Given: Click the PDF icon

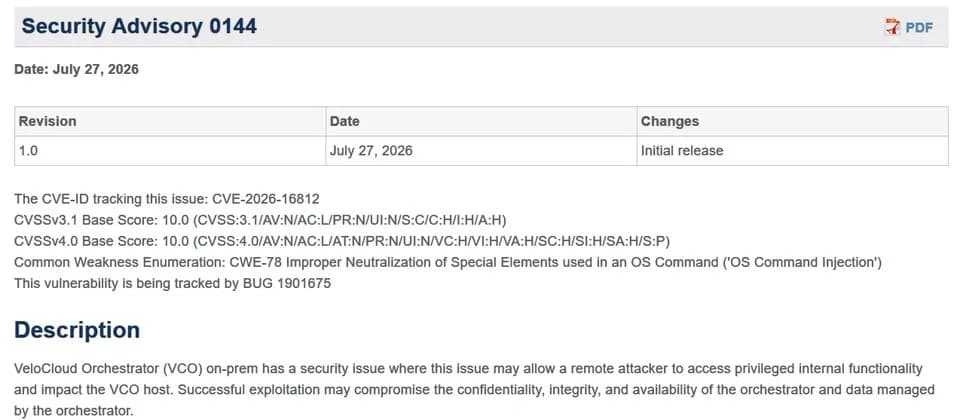Looking at the screenshot, I should point(893,27).
